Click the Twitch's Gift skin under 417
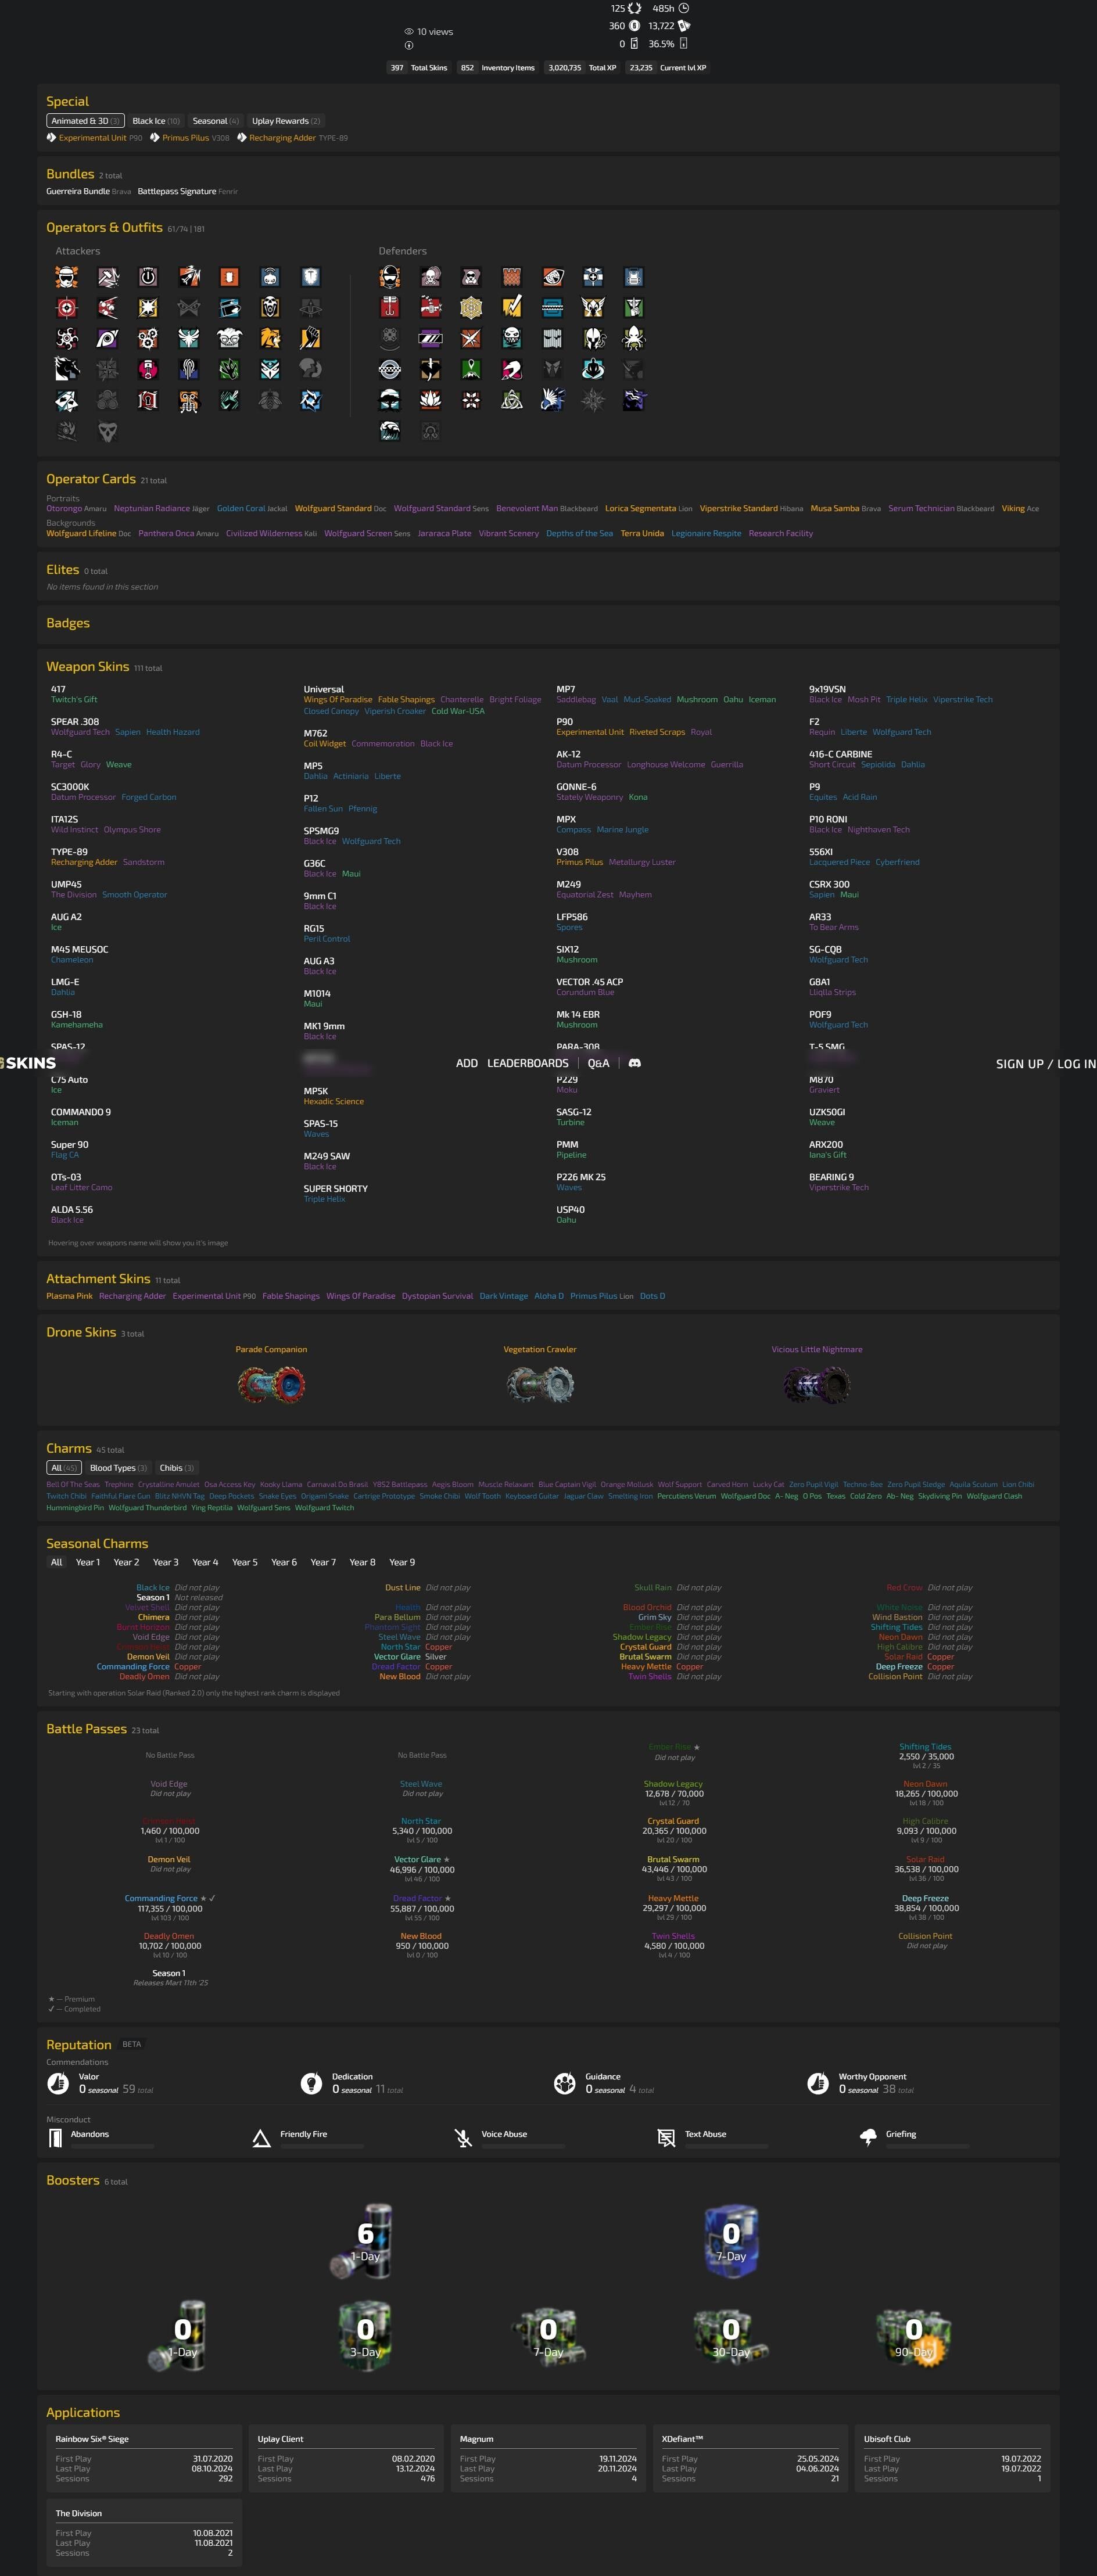 (x=74, y=700)
